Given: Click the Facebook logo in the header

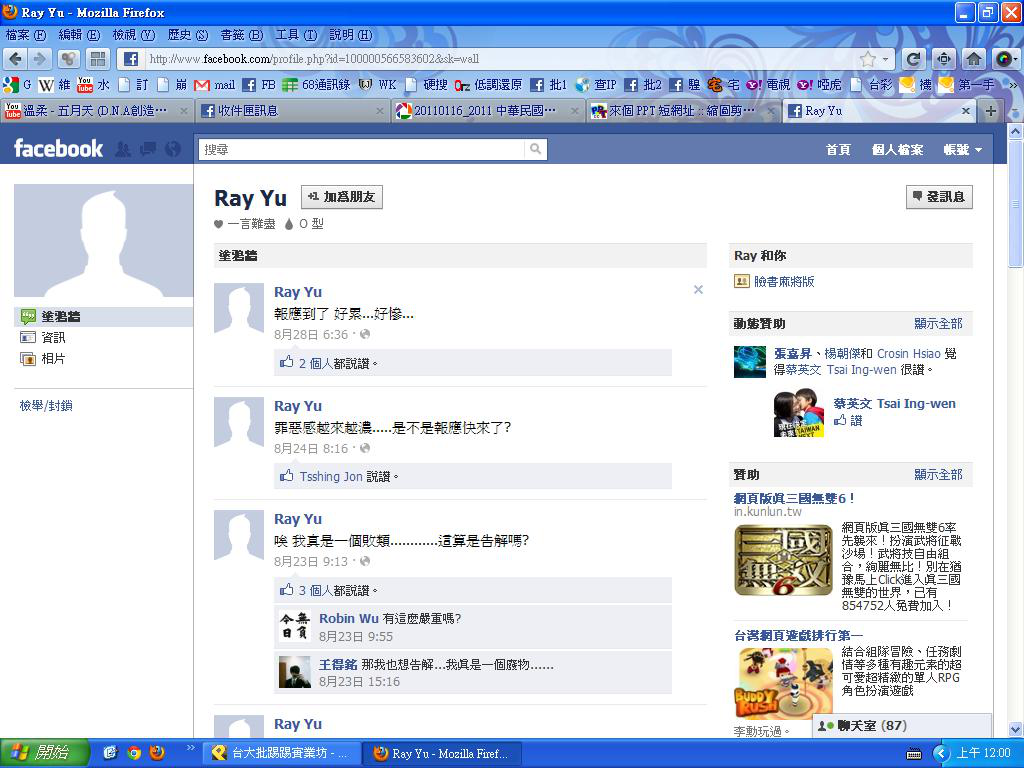Looking at the screenshot, I should coord(58,149).
